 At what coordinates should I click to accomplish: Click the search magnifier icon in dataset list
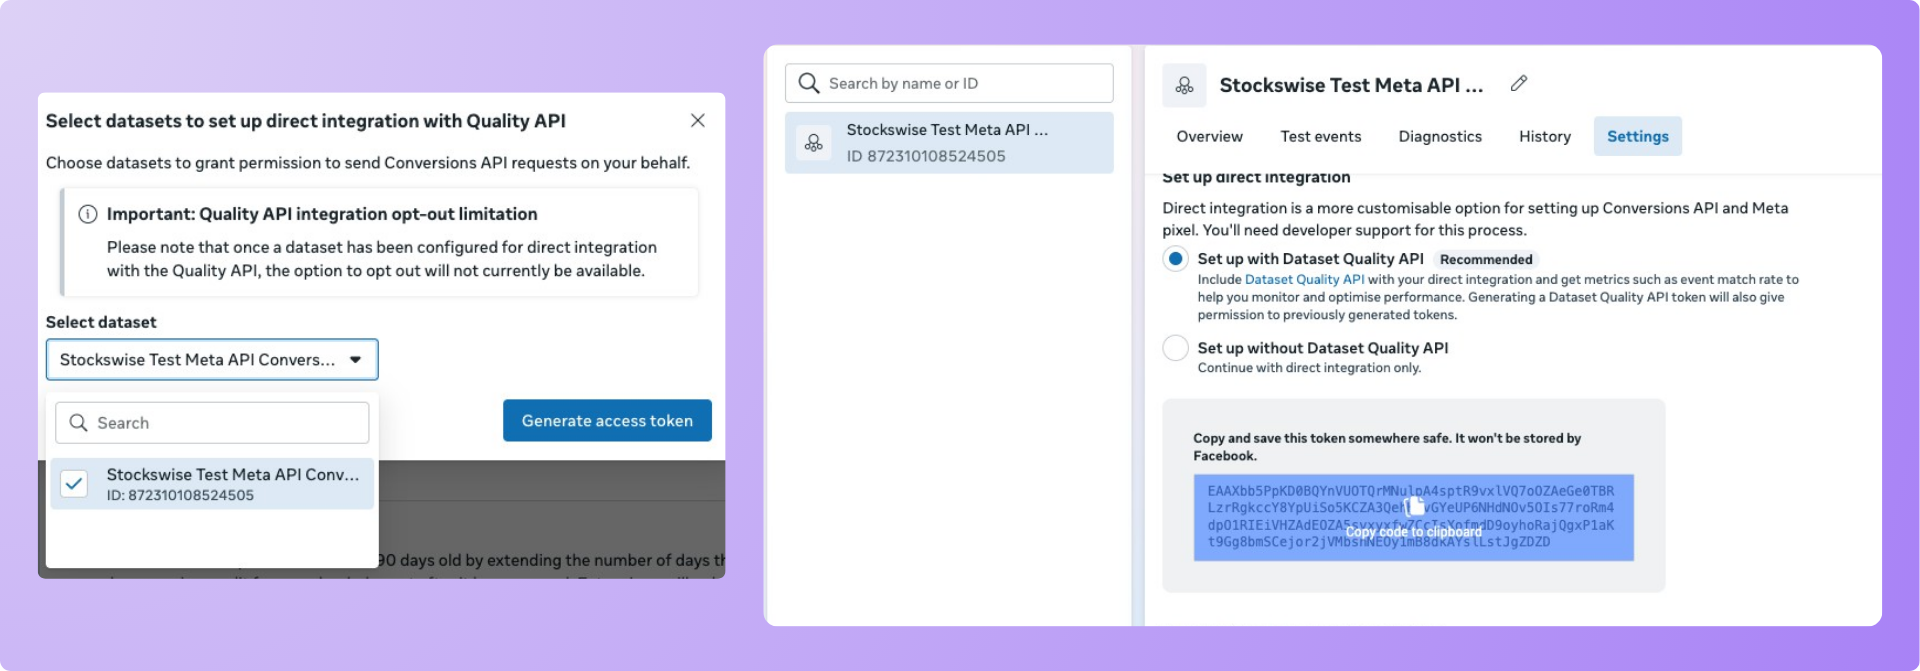click(809, 83)
